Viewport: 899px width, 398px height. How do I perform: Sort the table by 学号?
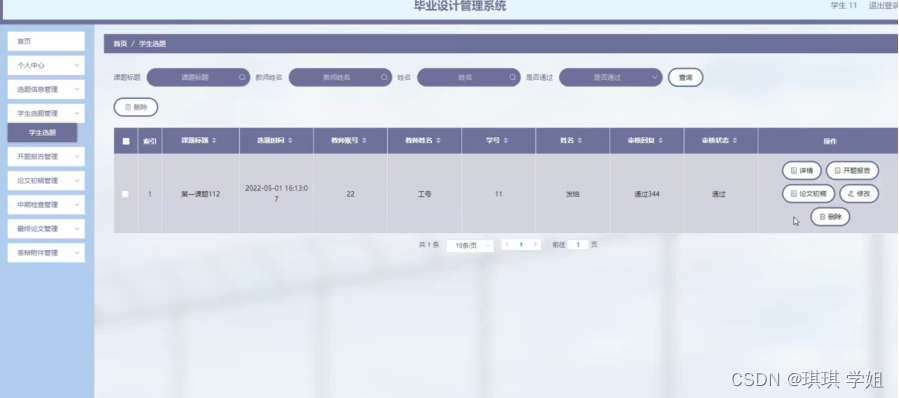pos(505,141)
